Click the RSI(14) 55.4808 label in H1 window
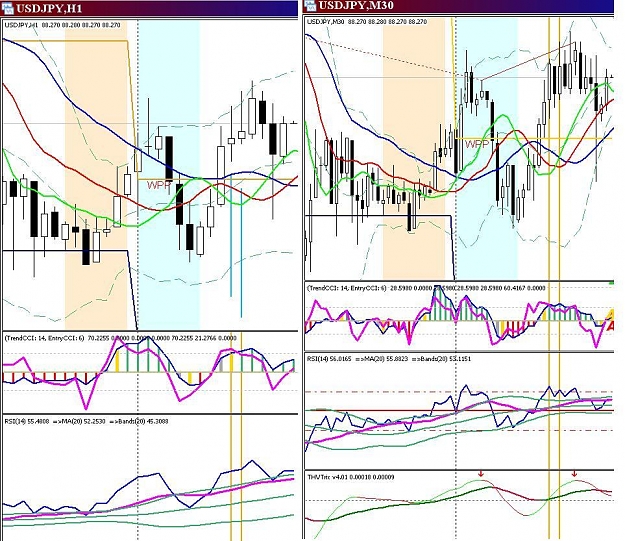Screen dimensions: 625x541 pyautogui.click(x=86, y=421)
